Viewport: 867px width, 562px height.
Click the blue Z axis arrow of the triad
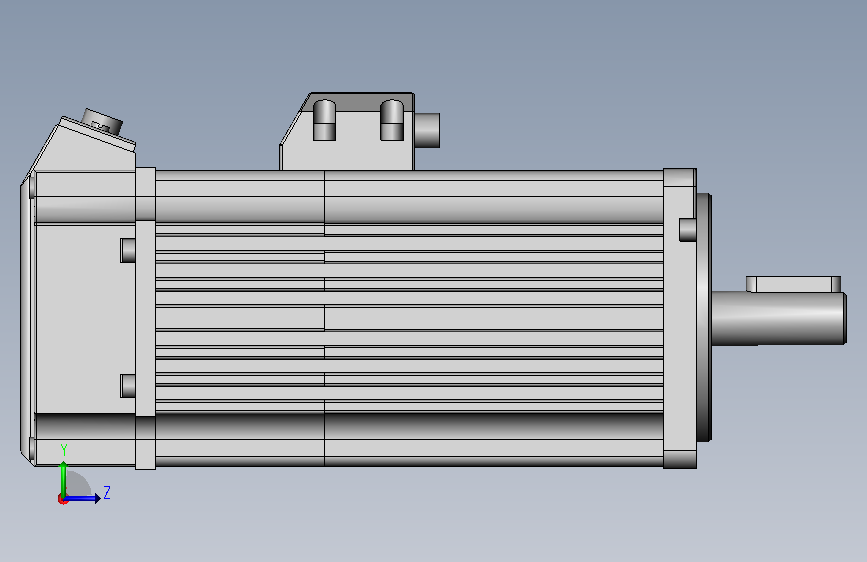click(83, 498)
